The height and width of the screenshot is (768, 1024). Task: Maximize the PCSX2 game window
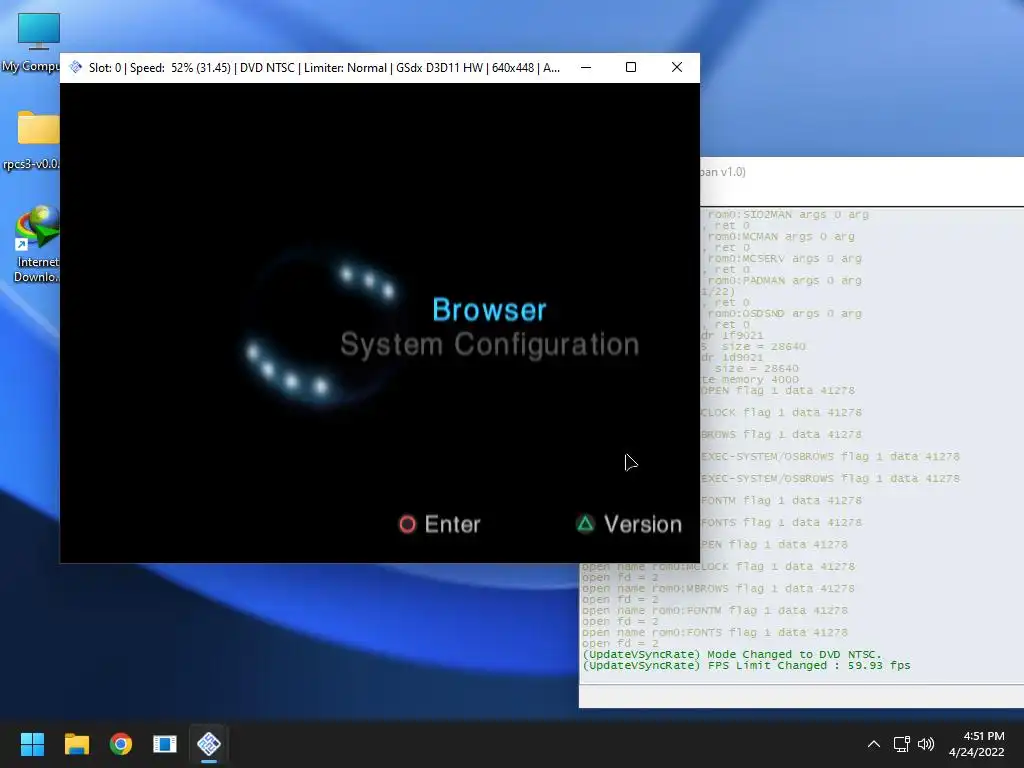(x=631, y=67)
